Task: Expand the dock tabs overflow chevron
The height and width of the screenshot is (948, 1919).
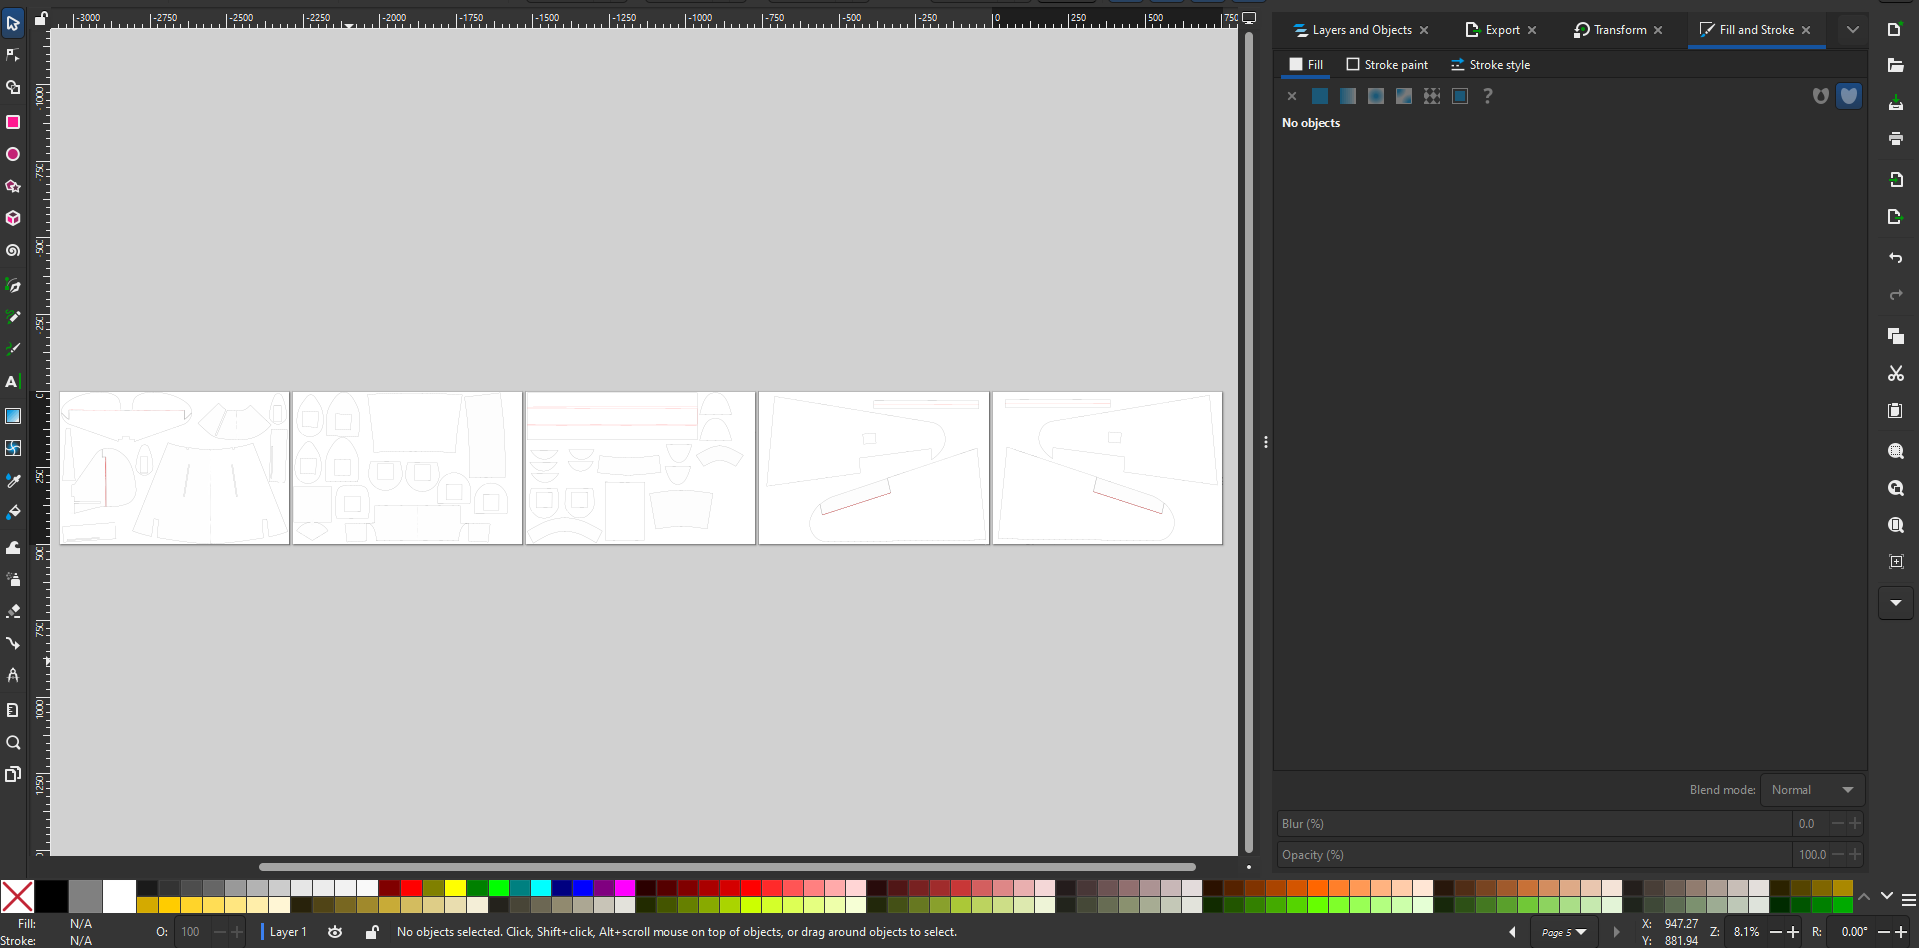Action: tap(1853, 30)
